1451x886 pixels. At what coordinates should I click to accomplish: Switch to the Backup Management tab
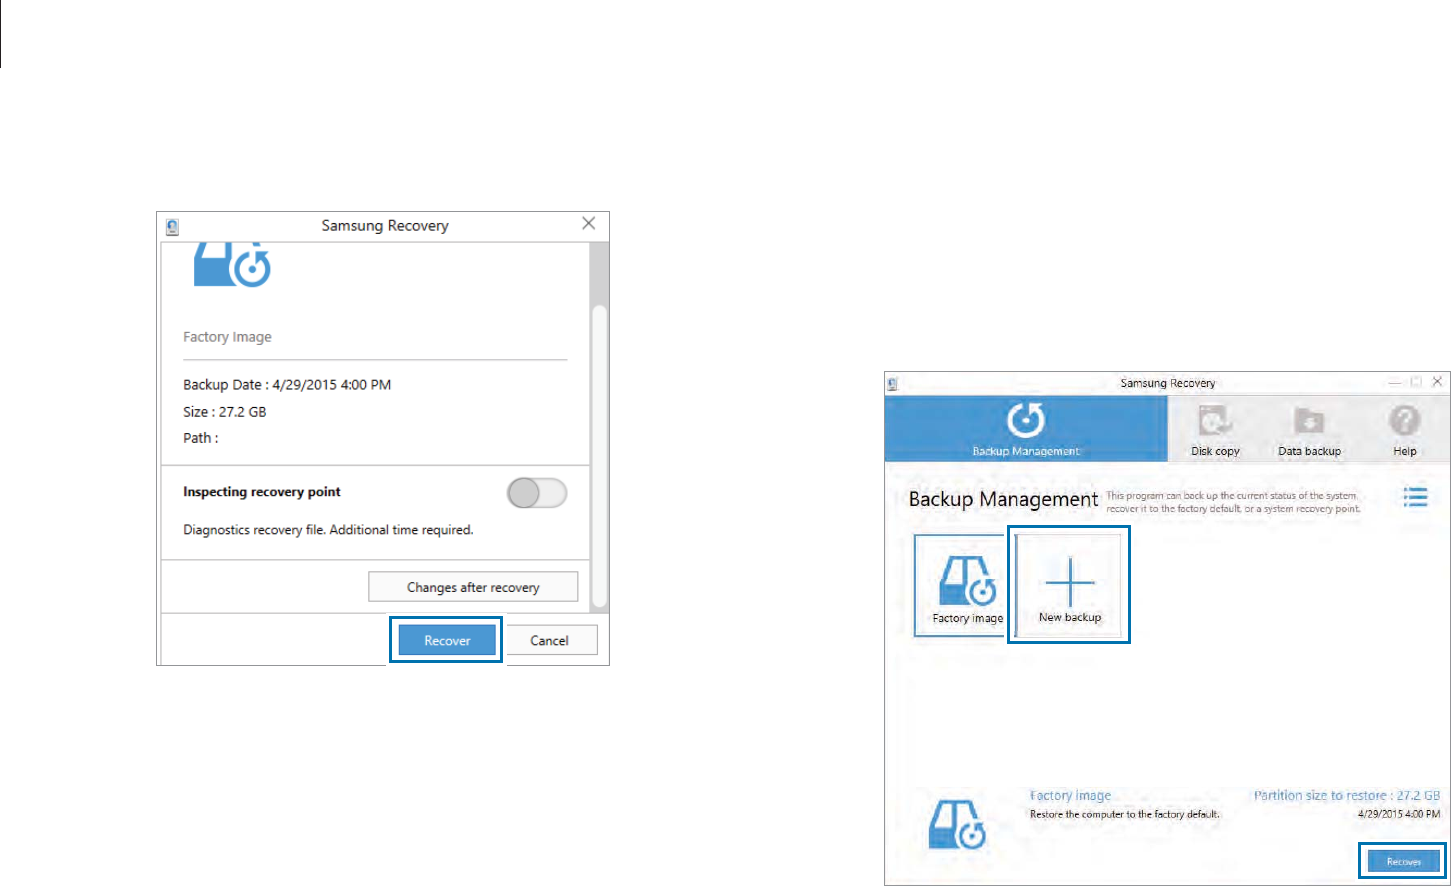pos(1026,428)
